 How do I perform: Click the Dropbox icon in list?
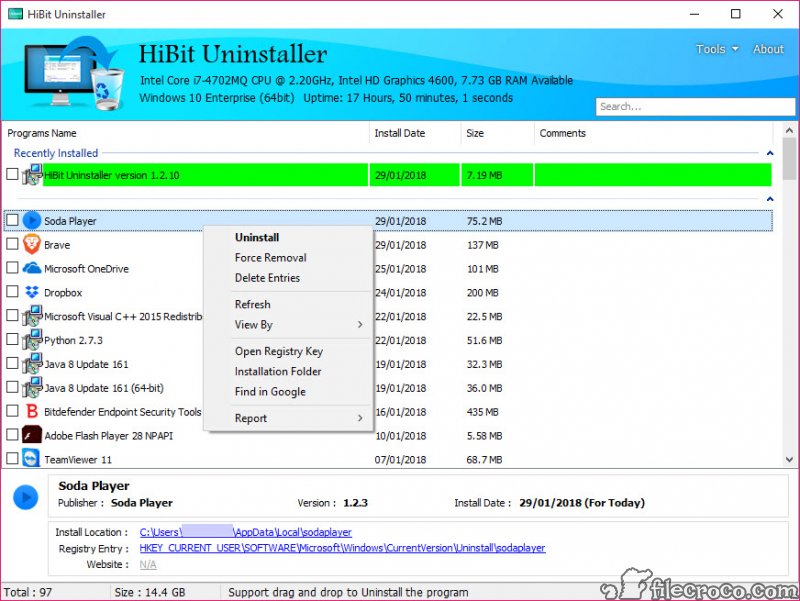32,292
